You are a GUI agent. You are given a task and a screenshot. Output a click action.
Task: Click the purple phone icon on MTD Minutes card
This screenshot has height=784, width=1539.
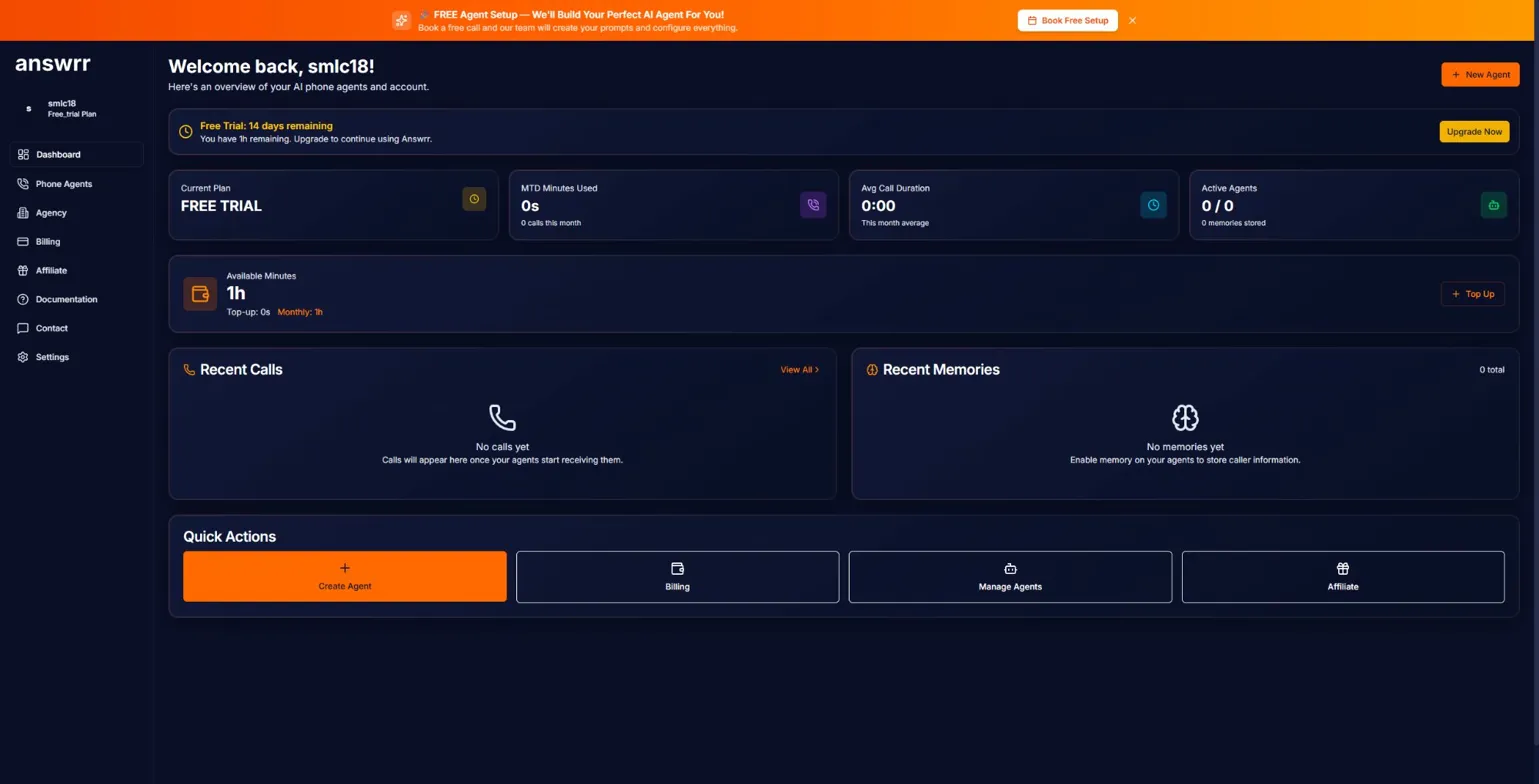813,205
